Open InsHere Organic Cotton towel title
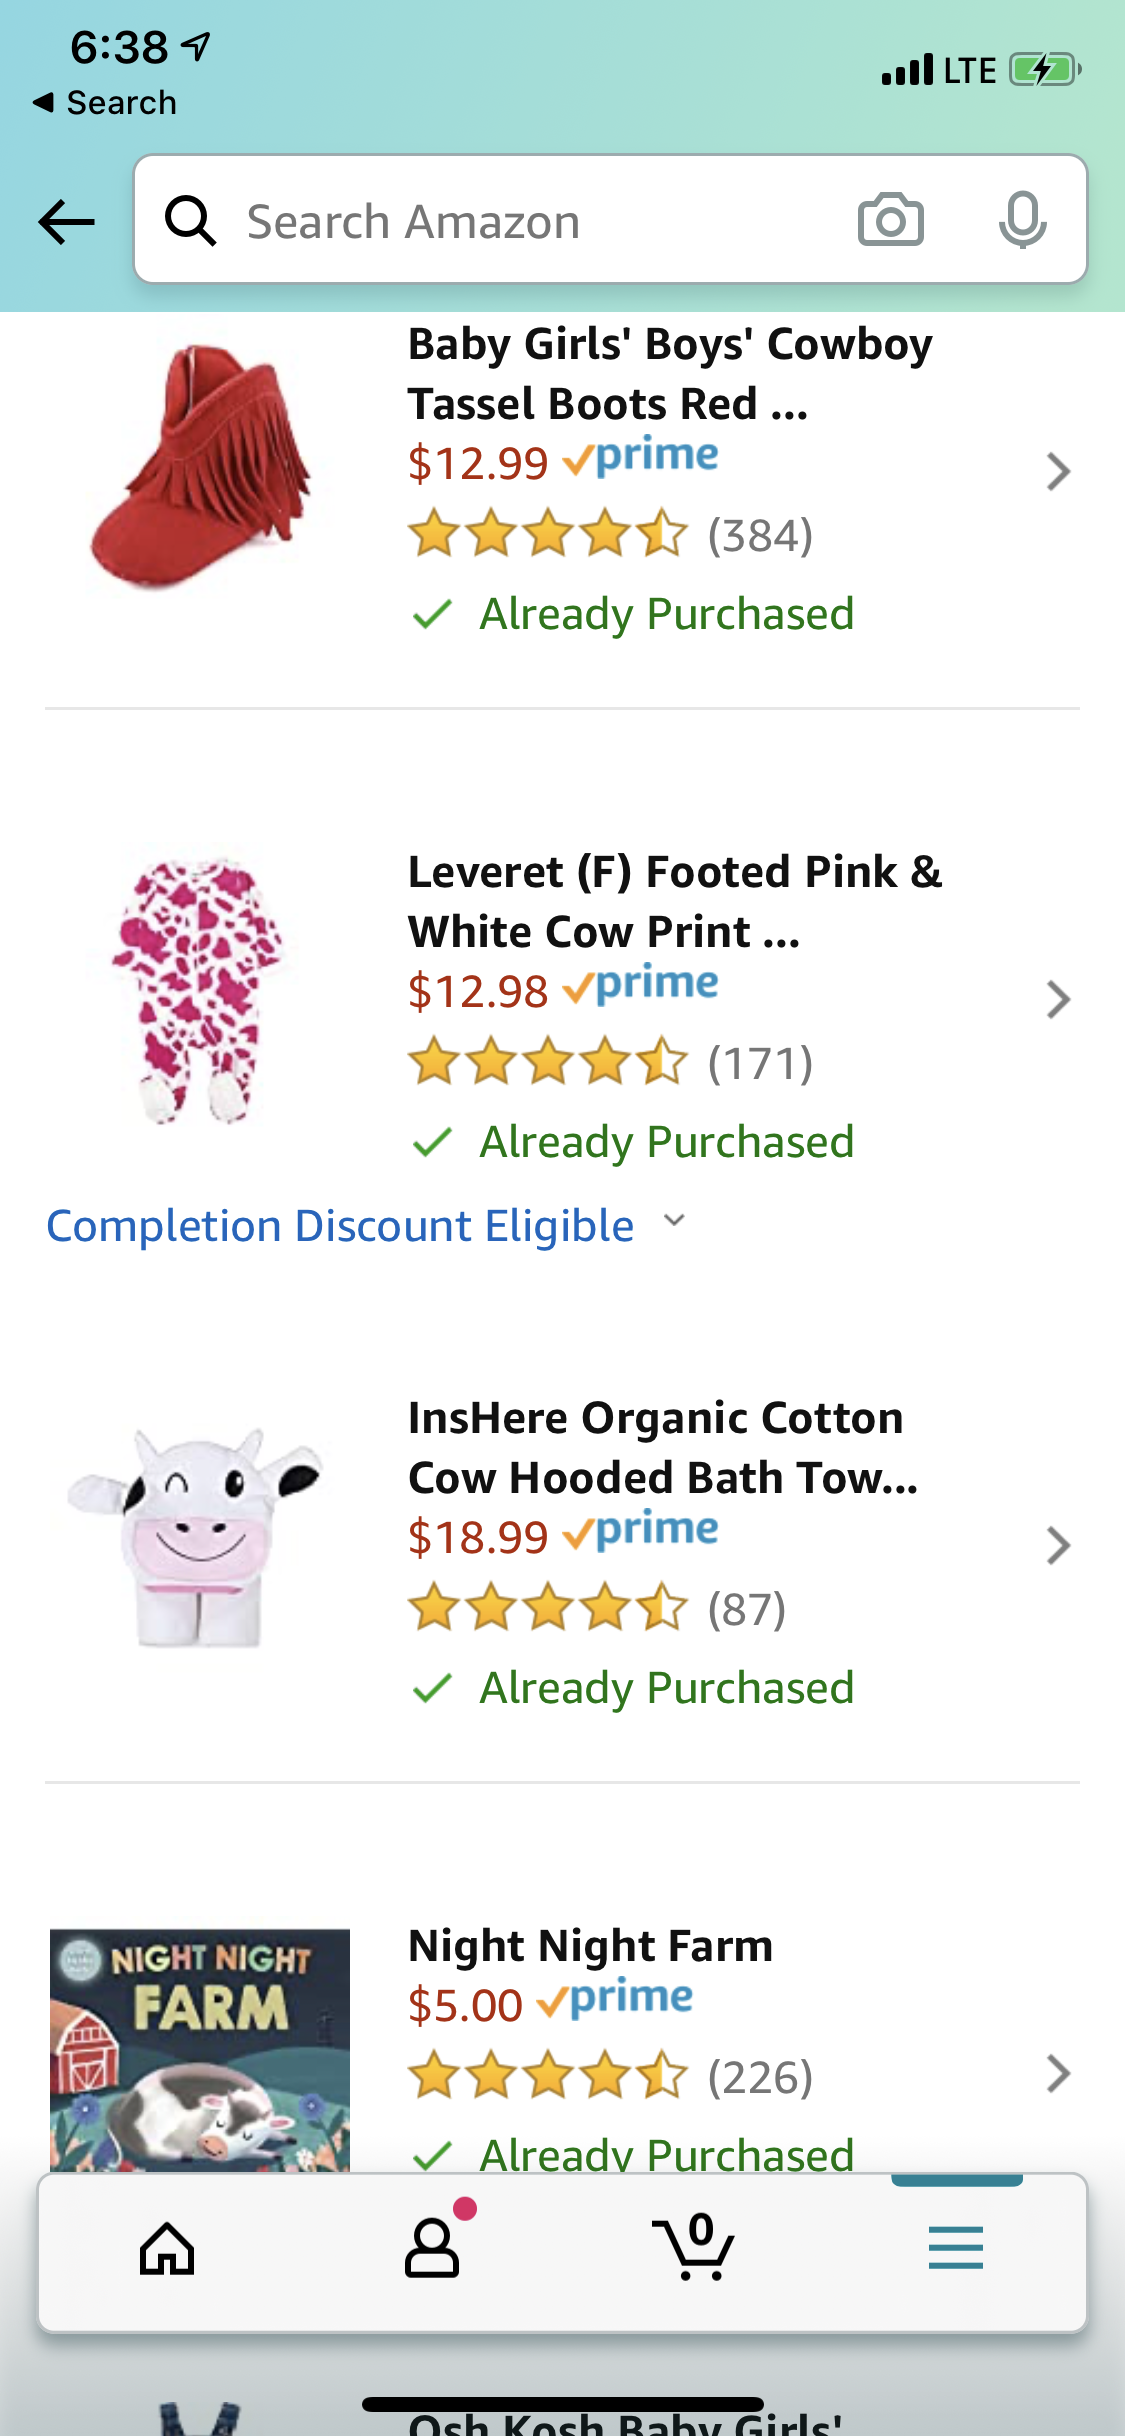The width and height of the screenshot is (1125, 2436). tap(662, 1447)
